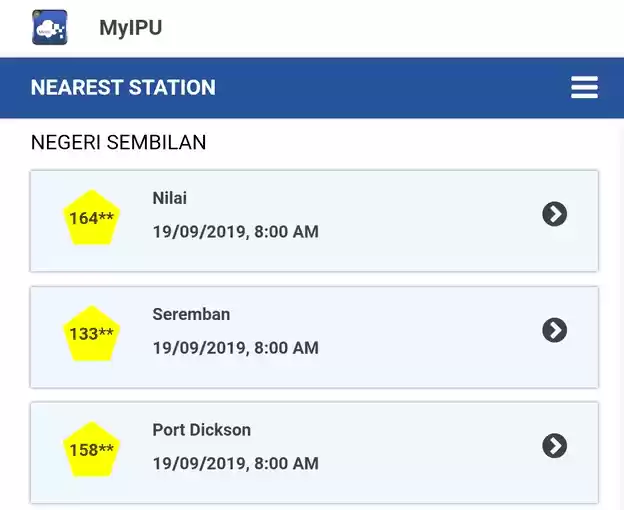Viewport: 624px width, 510px height.
Task: Open the Port Dickson station card
Action: (x=314, y=453)
